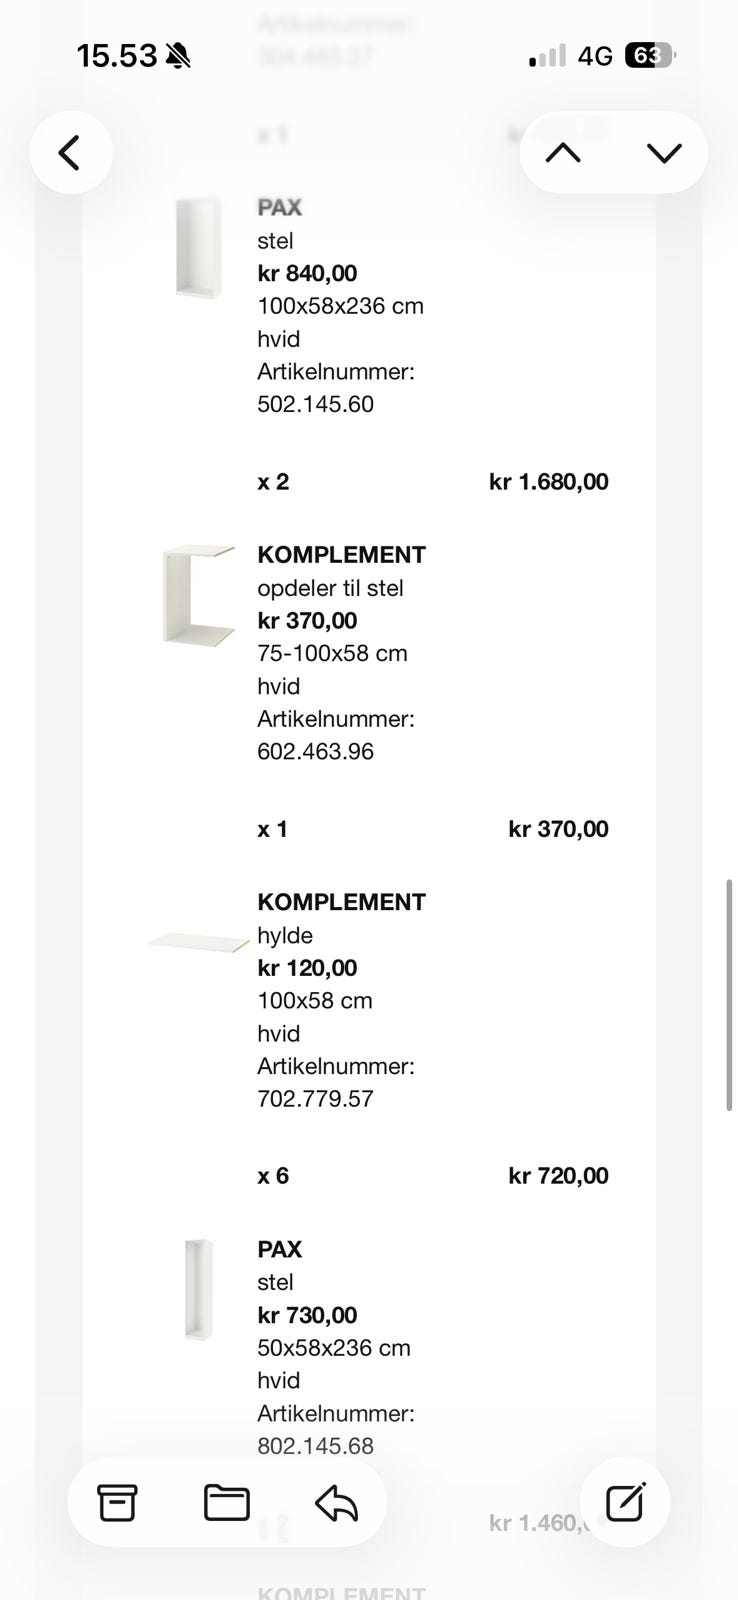Reply using the curved arrow icon
Screen dimensions: 738x1600
point(336,1502)
